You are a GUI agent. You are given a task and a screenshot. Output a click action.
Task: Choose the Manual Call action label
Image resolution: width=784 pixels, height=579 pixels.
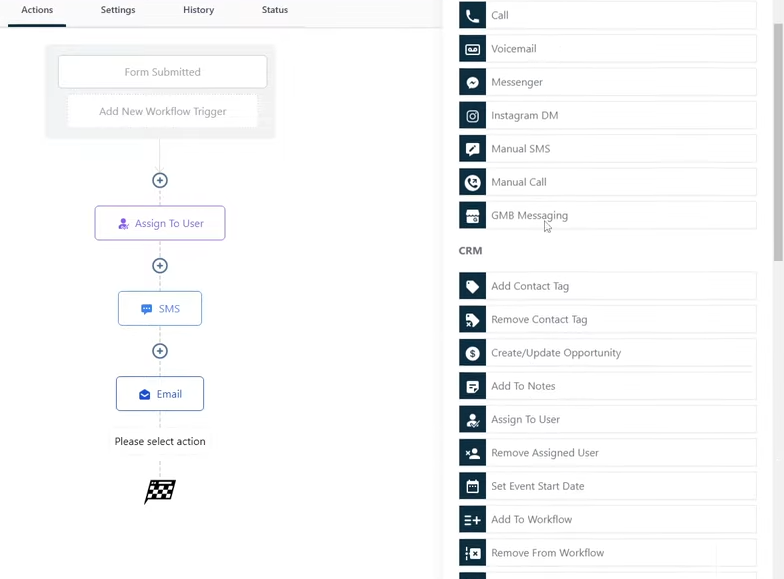518,182
